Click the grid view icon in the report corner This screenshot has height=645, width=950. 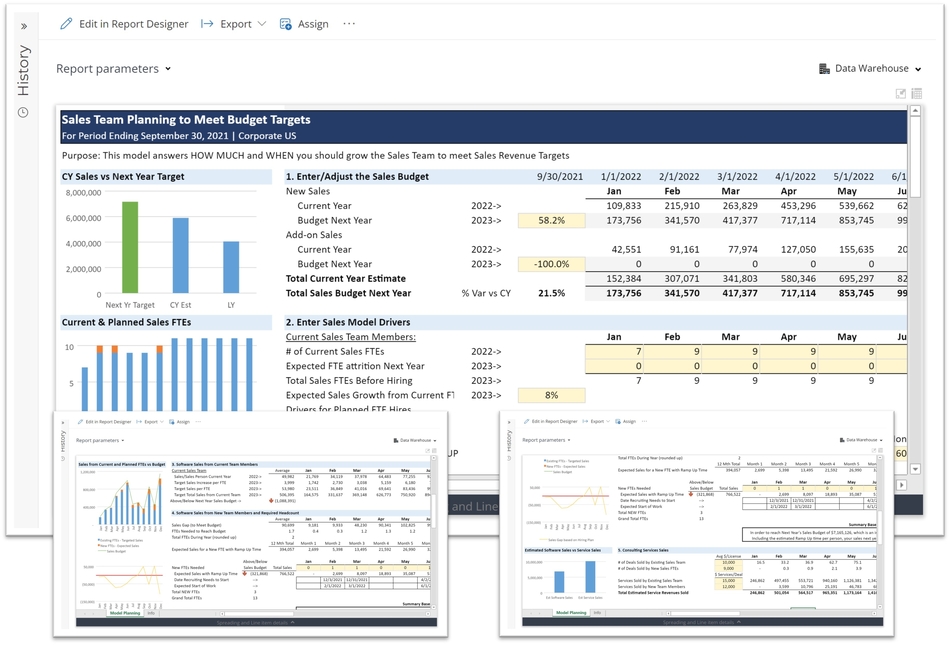(x=915, y=93)
